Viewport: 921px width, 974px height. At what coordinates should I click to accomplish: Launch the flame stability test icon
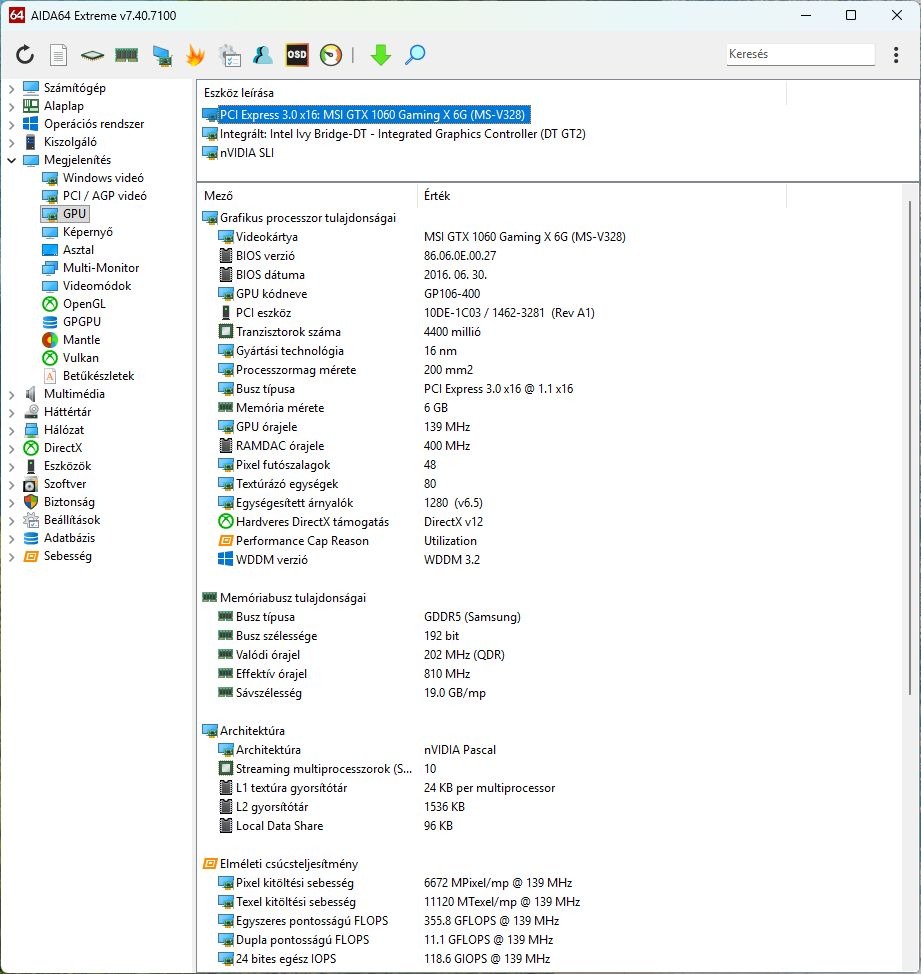pos(195,55)
